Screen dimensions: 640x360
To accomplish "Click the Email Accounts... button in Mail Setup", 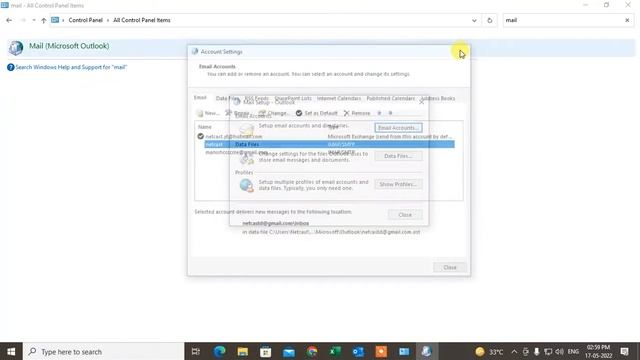I will point(398,128).
